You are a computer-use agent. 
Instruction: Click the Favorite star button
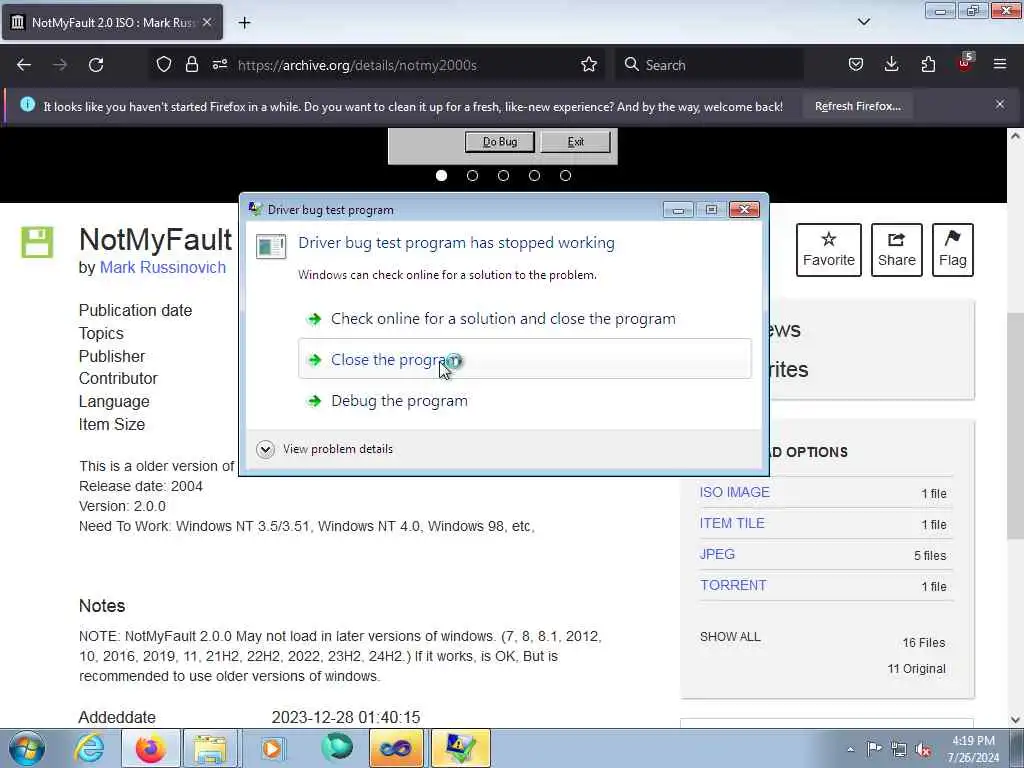click(829, 250)
